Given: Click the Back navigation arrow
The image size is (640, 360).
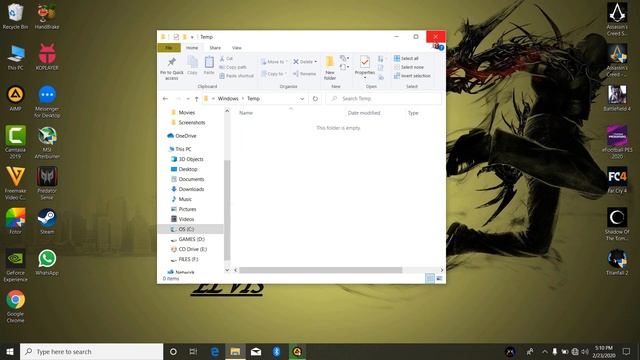Looking at the screenshot, I should pyautogui.click(x=165, y=99).
